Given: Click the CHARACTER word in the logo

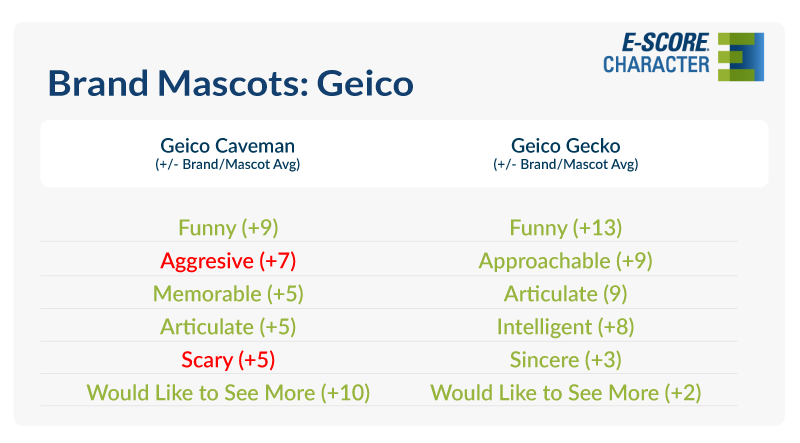Looking at the screenshot, I should (x=656, y=65).
